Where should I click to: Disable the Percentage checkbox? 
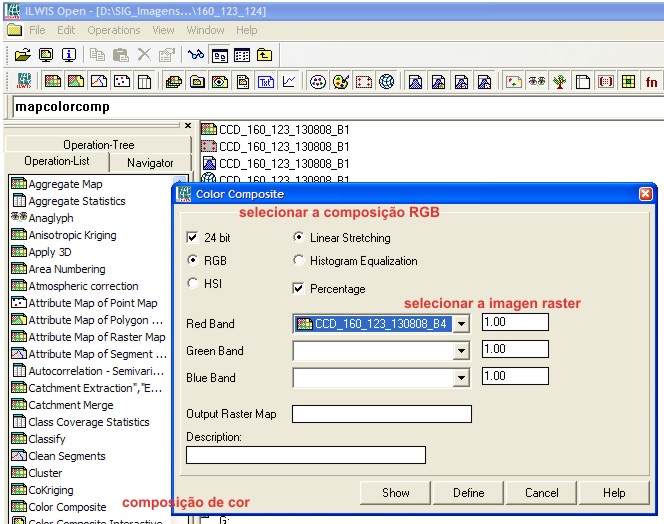point(299,289)
